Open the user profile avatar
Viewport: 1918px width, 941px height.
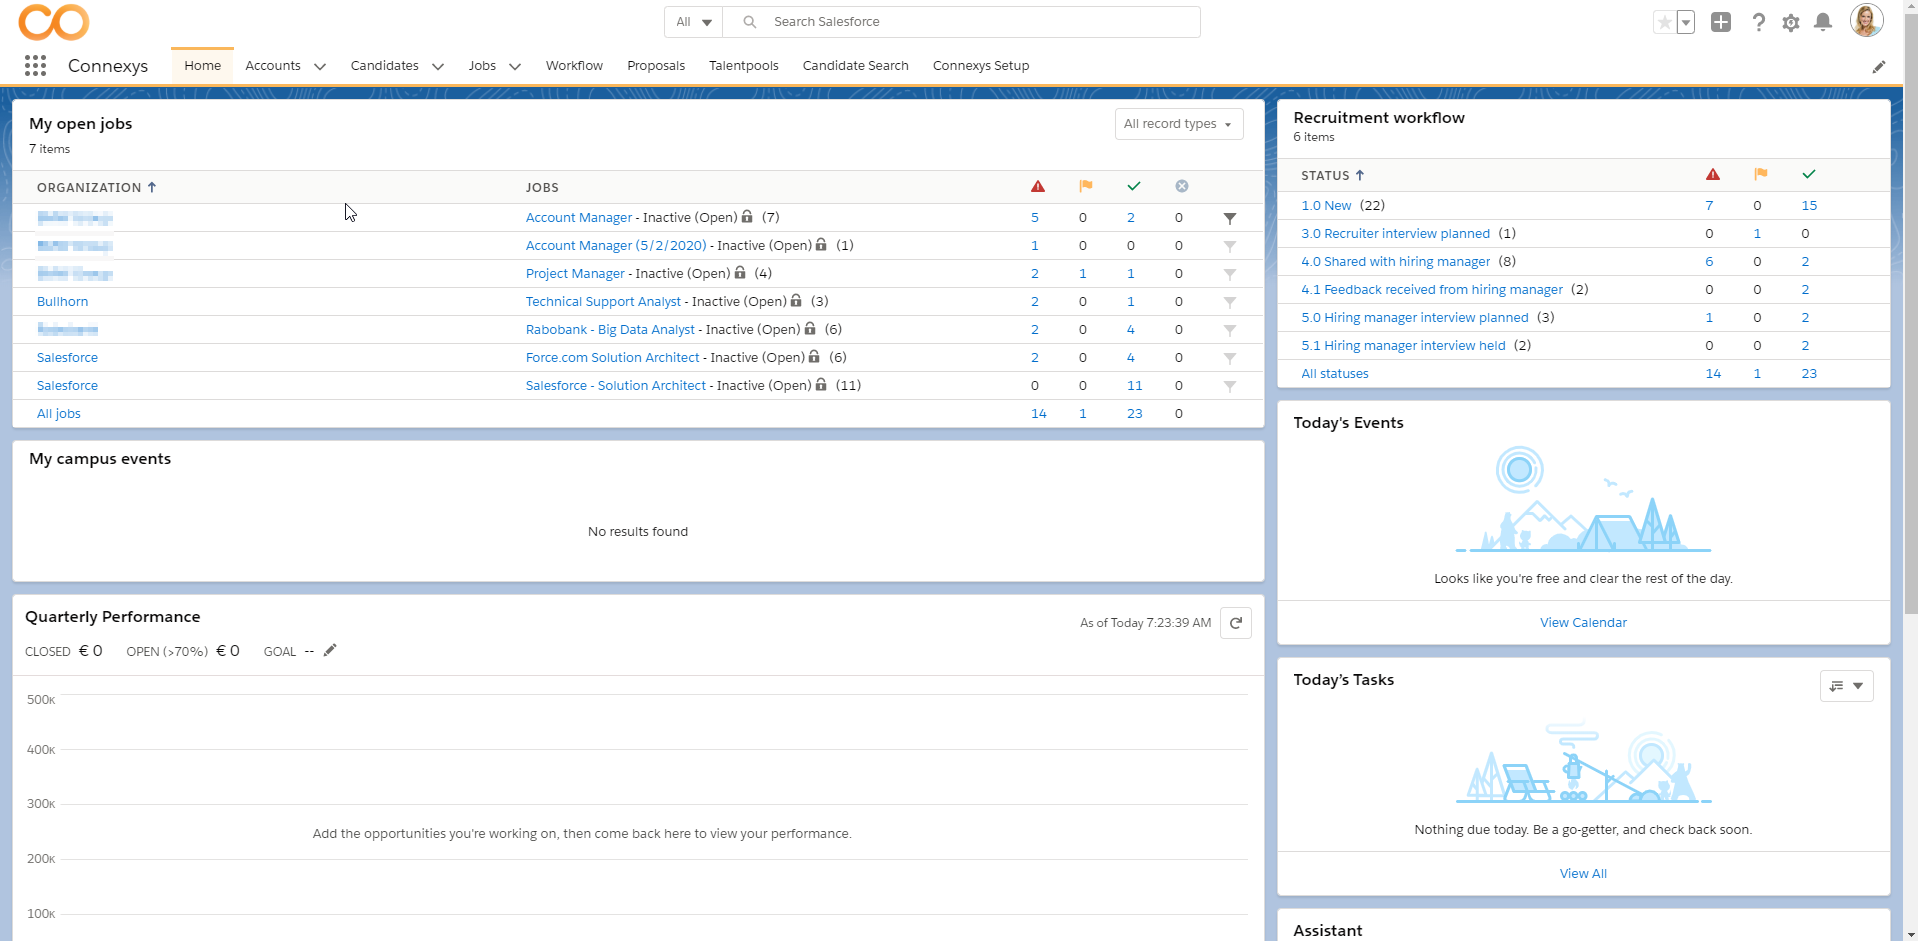1866,20
